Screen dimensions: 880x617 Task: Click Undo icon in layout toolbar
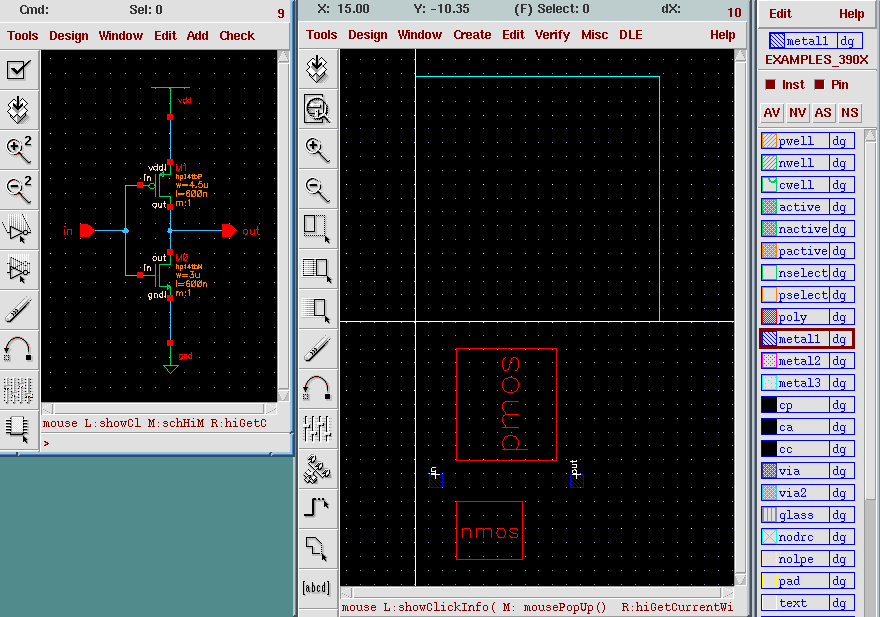click(318, 389)
